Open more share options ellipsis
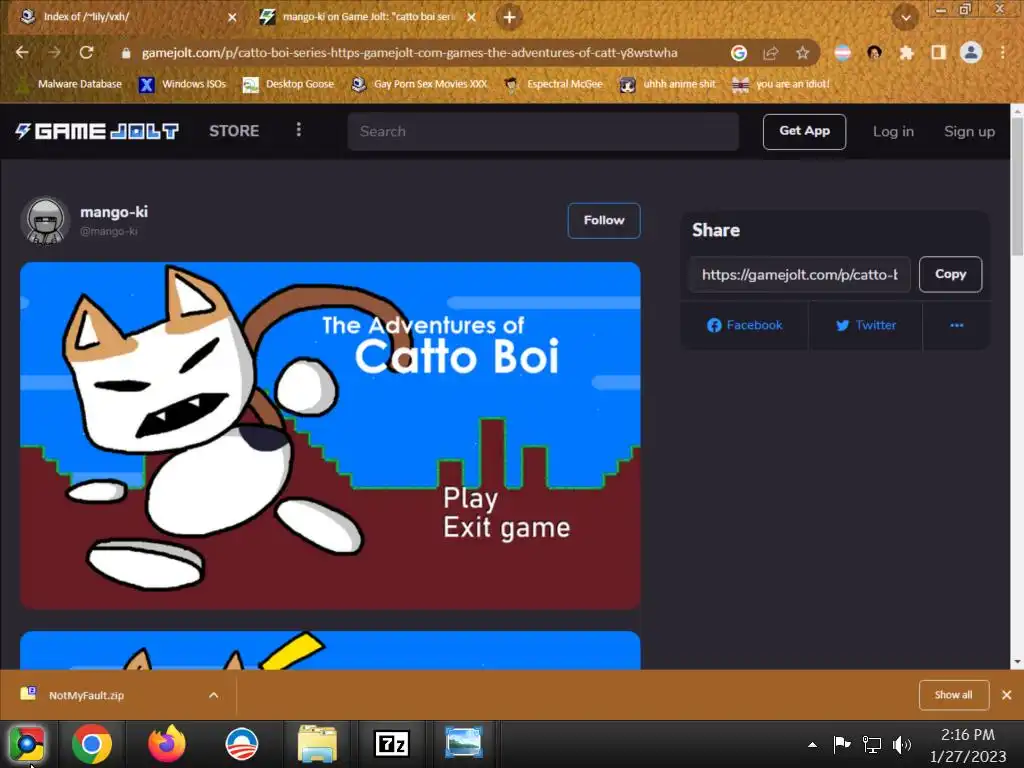The image size is (1024, 768). click(957, 325)
